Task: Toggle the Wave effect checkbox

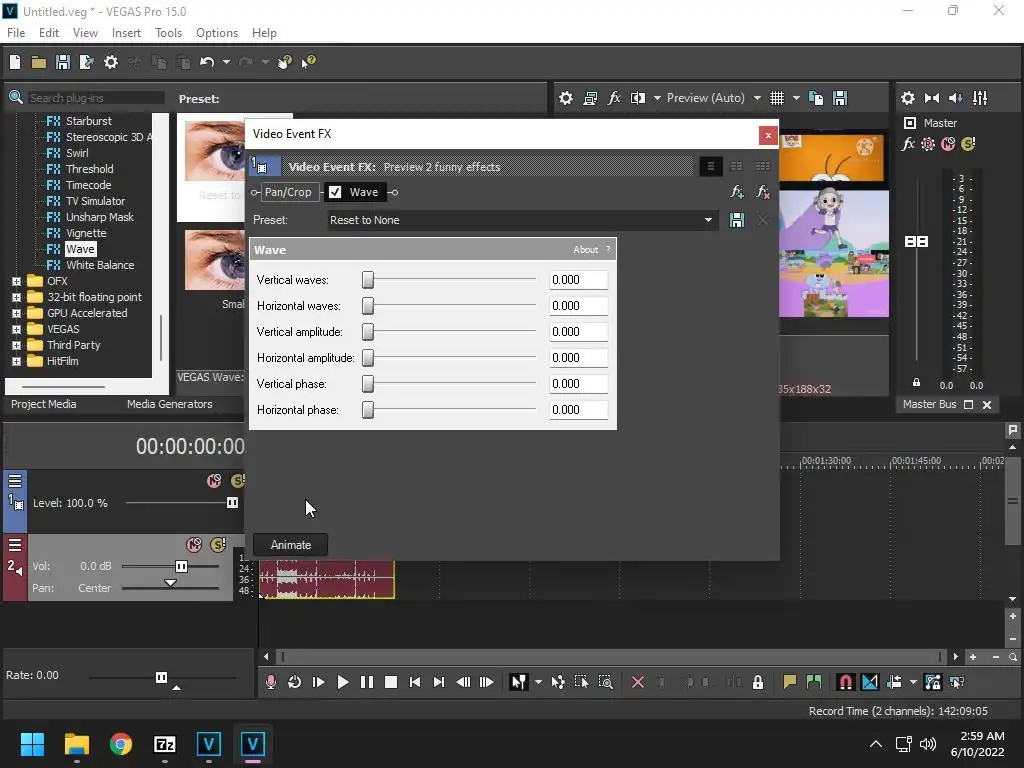Action: click(x=335, y=192)
